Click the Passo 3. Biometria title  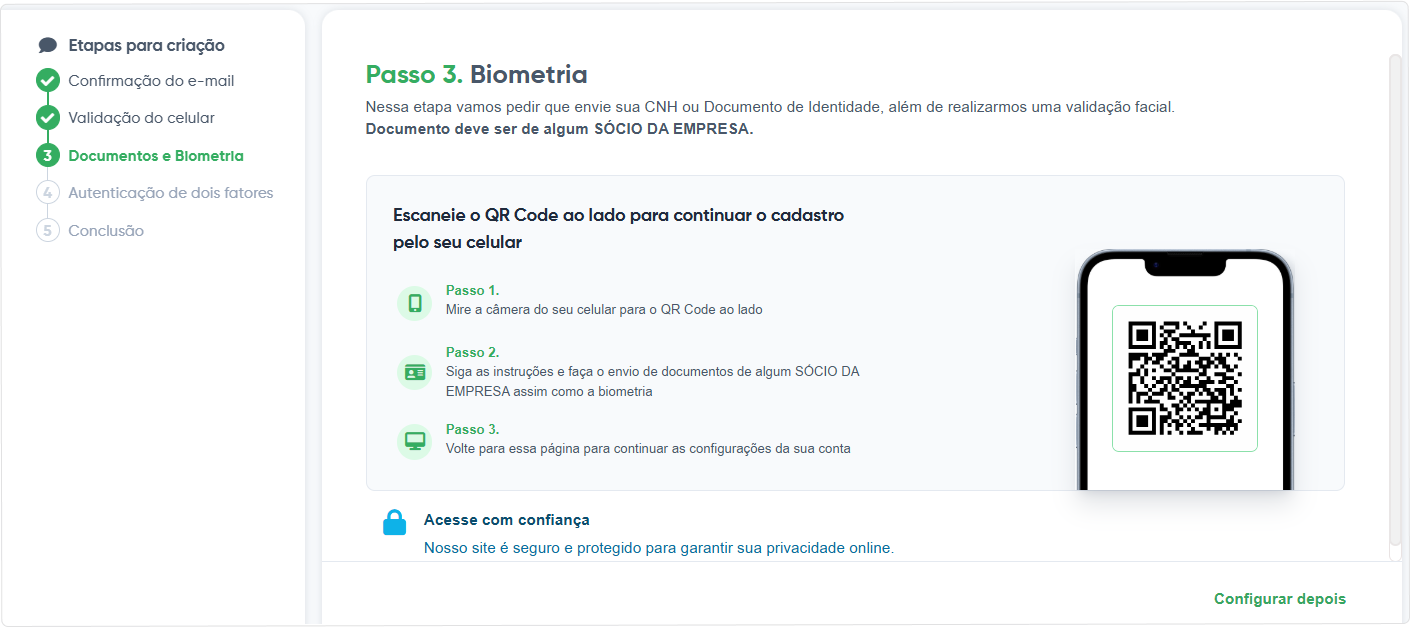click(x=477, y=75)
